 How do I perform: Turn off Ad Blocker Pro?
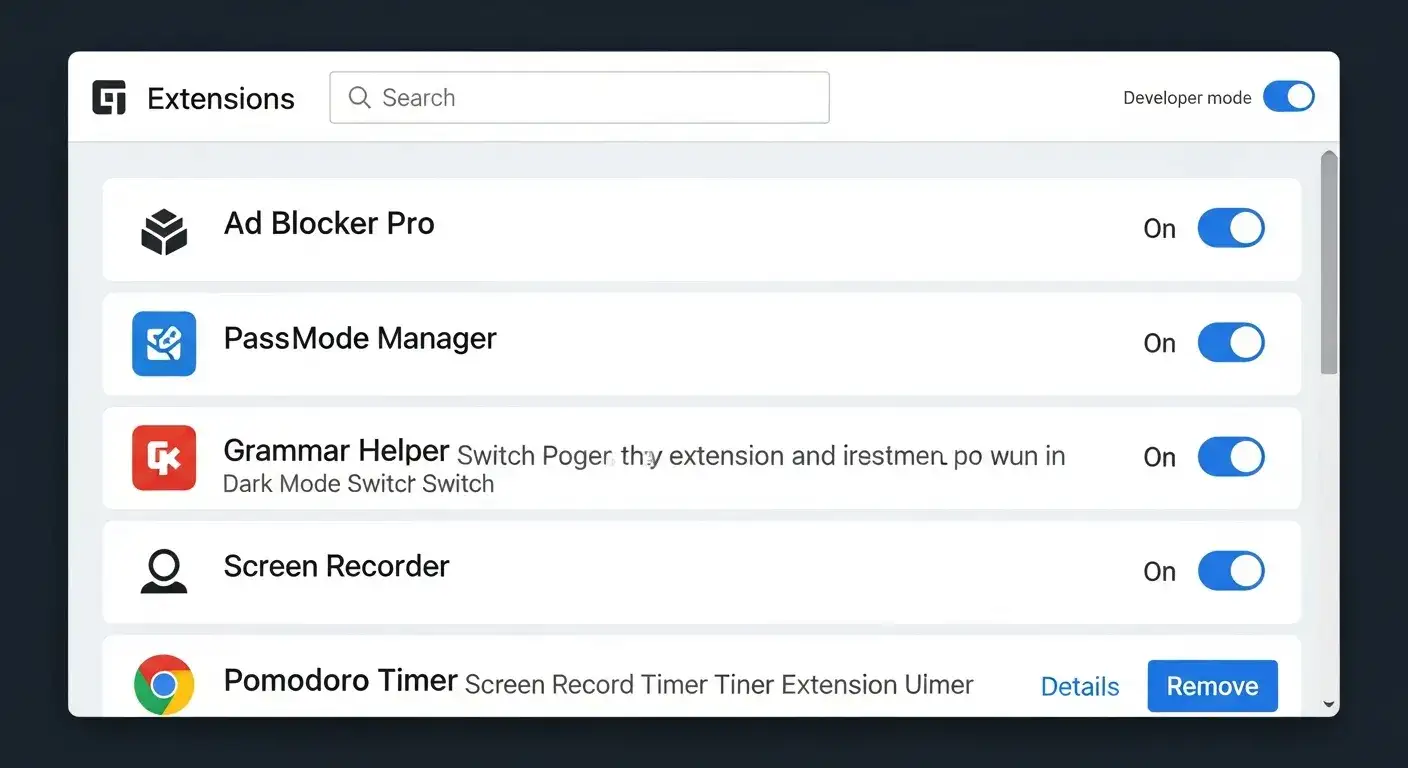point(1231,228)
